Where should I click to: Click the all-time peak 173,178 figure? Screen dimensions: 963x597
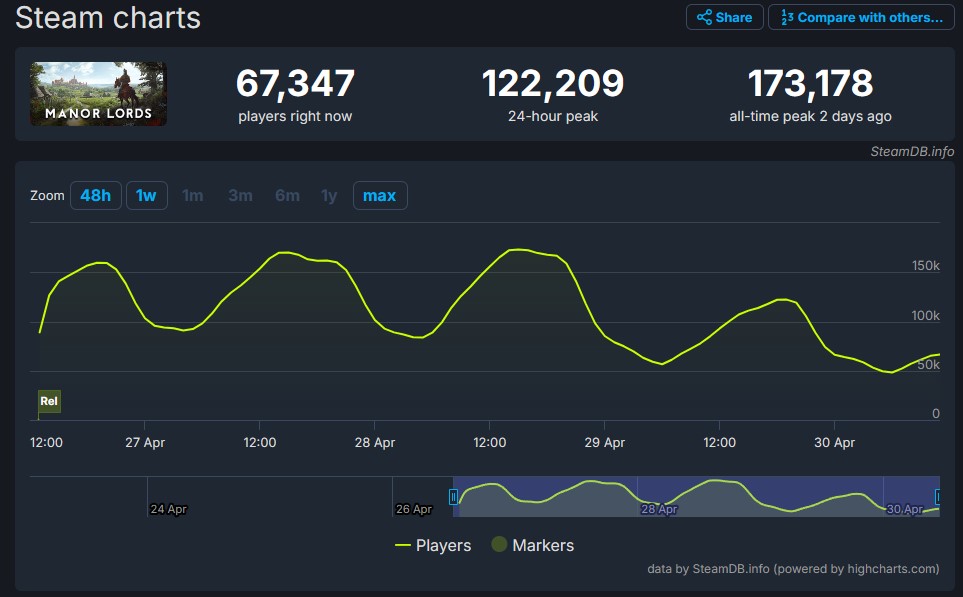(x=810, y=83)
